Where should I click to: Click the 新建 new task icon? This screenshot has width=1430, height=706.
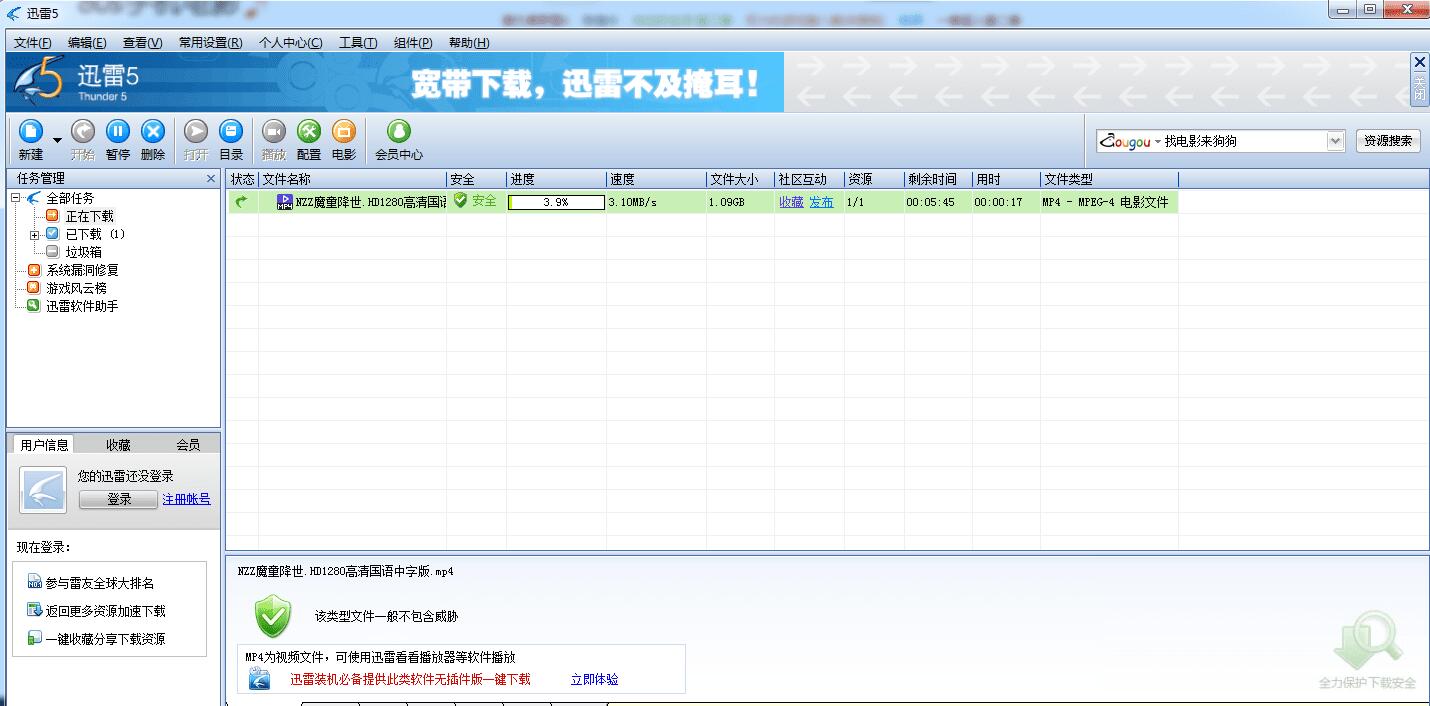(31, 131)
